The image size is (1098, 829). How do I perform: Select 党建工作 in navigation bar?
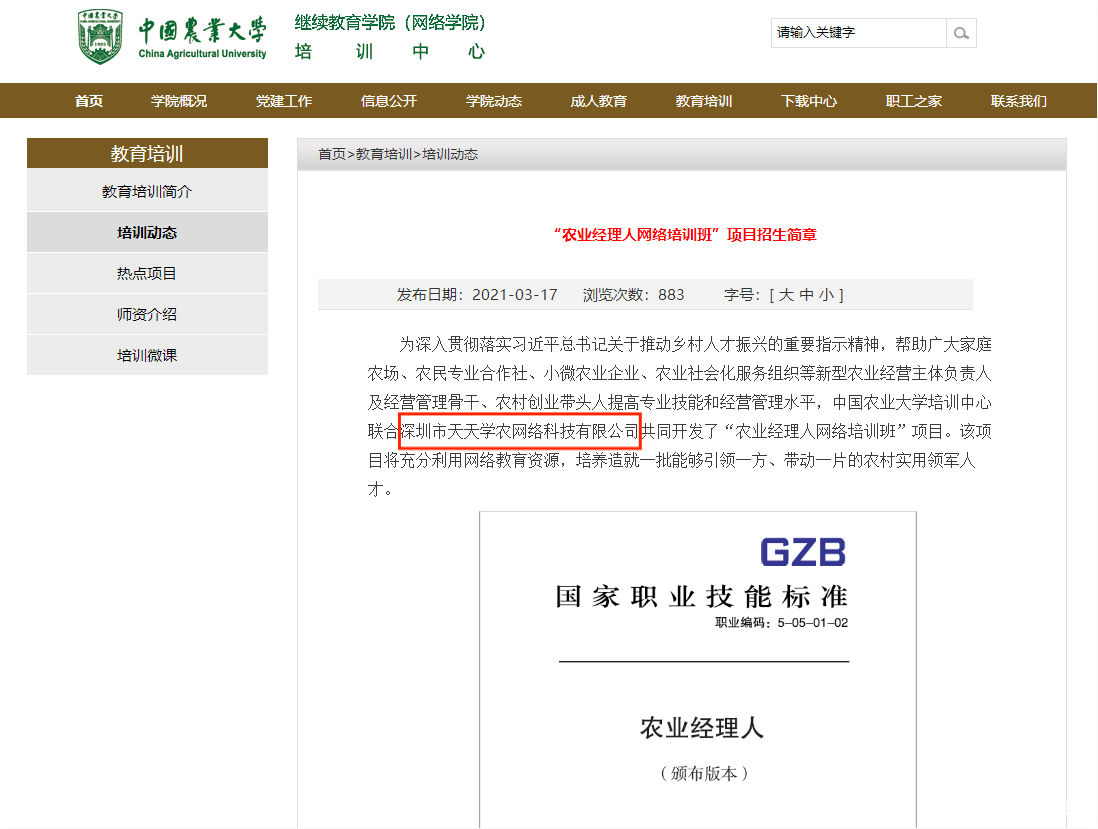(284, 101)
